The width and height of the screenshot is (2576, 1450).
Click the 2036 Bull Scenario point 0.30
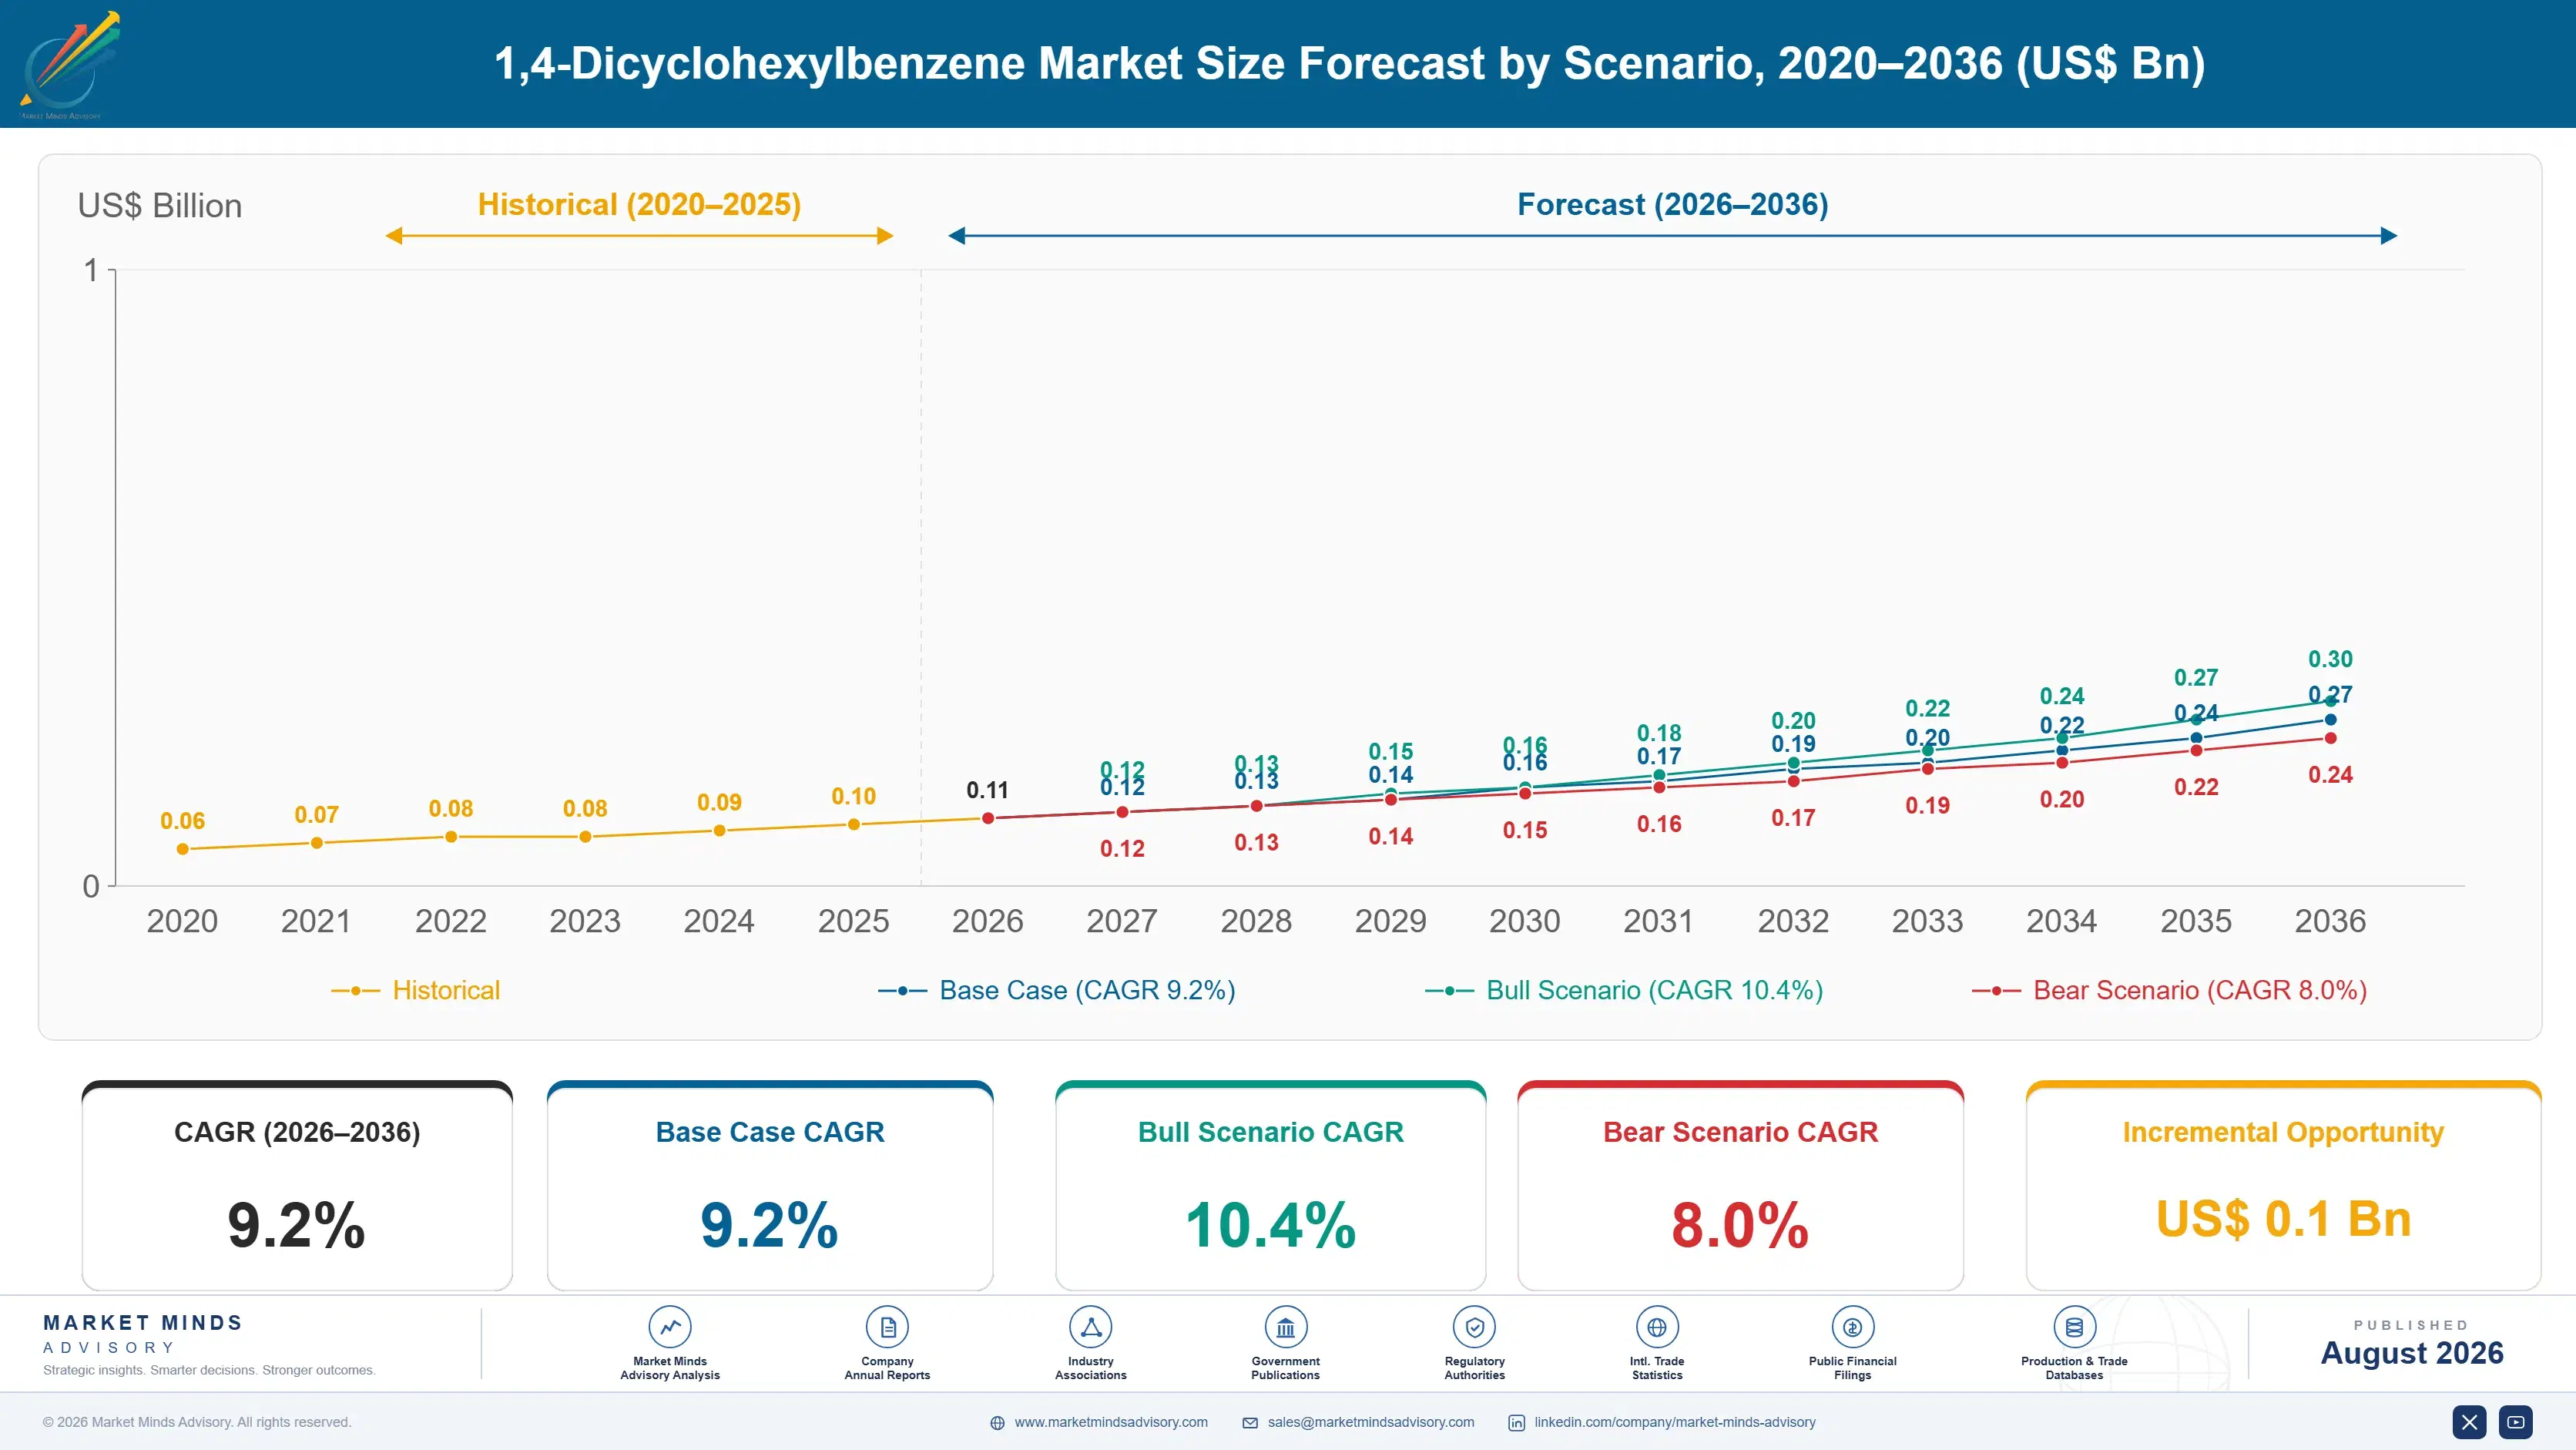click(x=2330, y=701)
